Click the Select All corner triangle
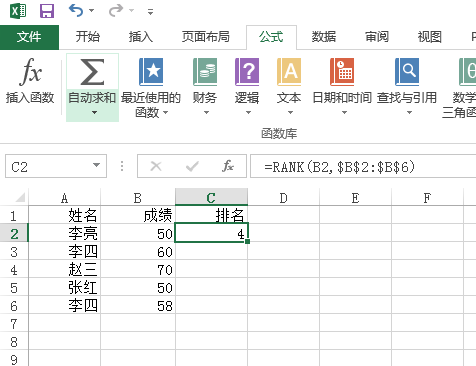Viewport: 476px width, 366px height. tap(20, 198)
